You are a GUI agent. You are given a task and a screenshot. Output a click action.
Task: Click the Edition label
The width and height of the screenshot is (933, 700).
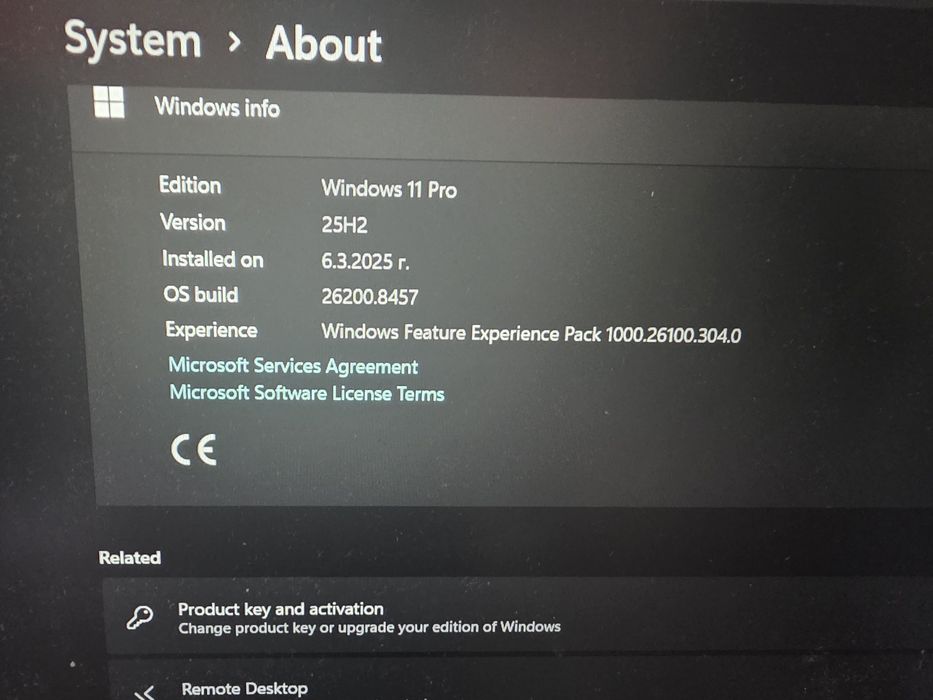tap(190, 185)
